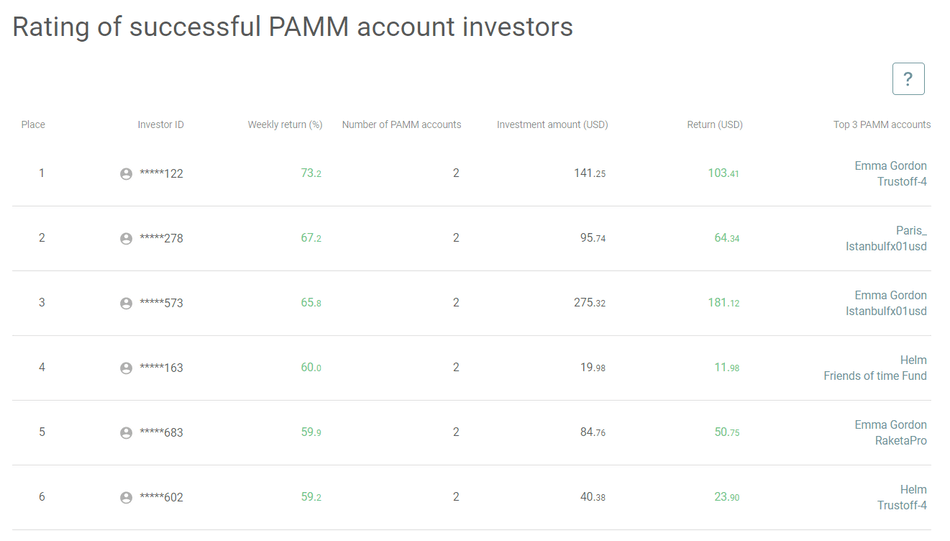Open Helm link in fourth row
950x541 pixels.
coord(913,360)
